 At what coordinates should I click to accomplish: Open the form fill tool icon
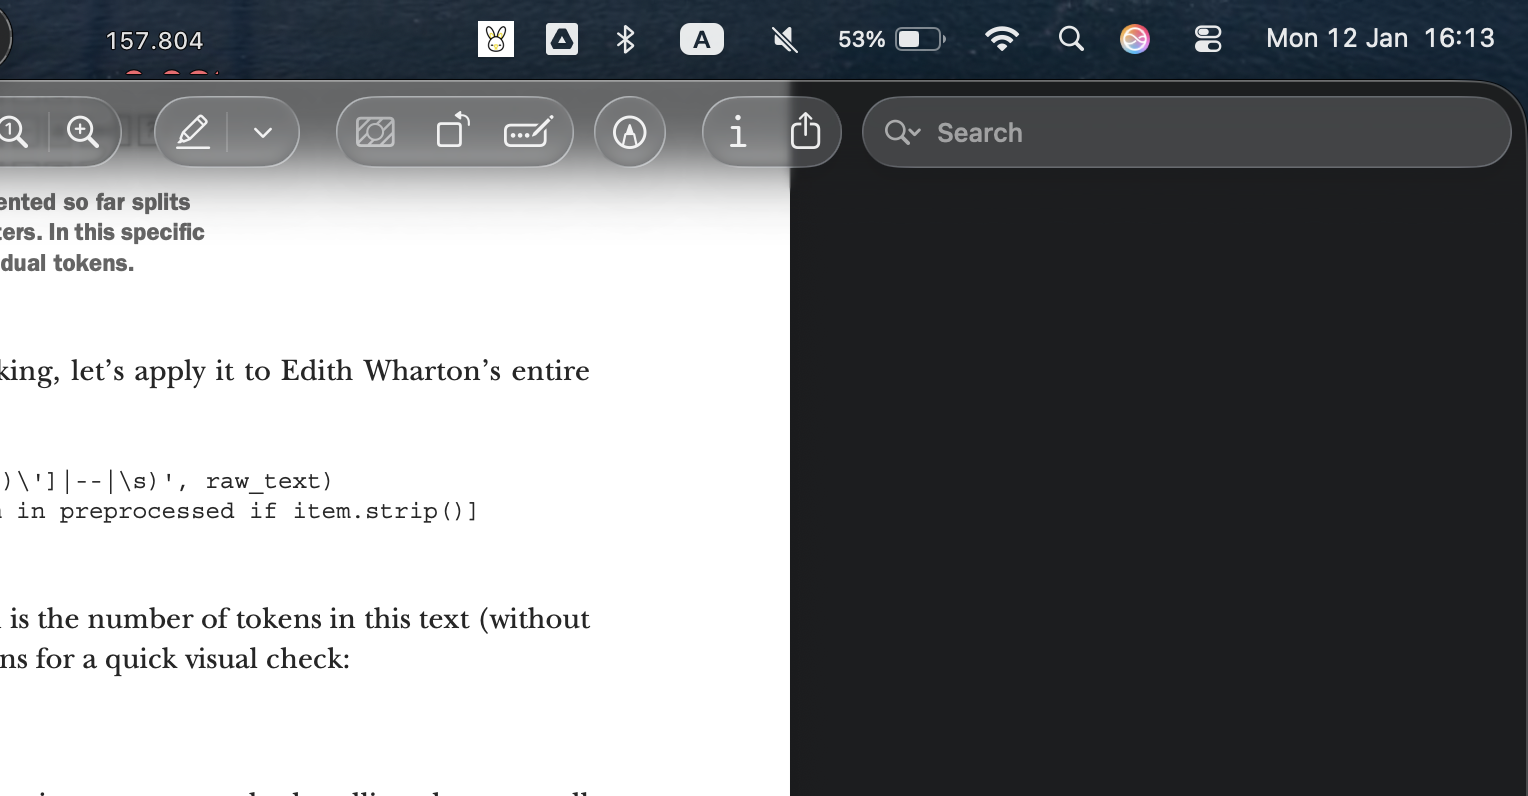528,132
